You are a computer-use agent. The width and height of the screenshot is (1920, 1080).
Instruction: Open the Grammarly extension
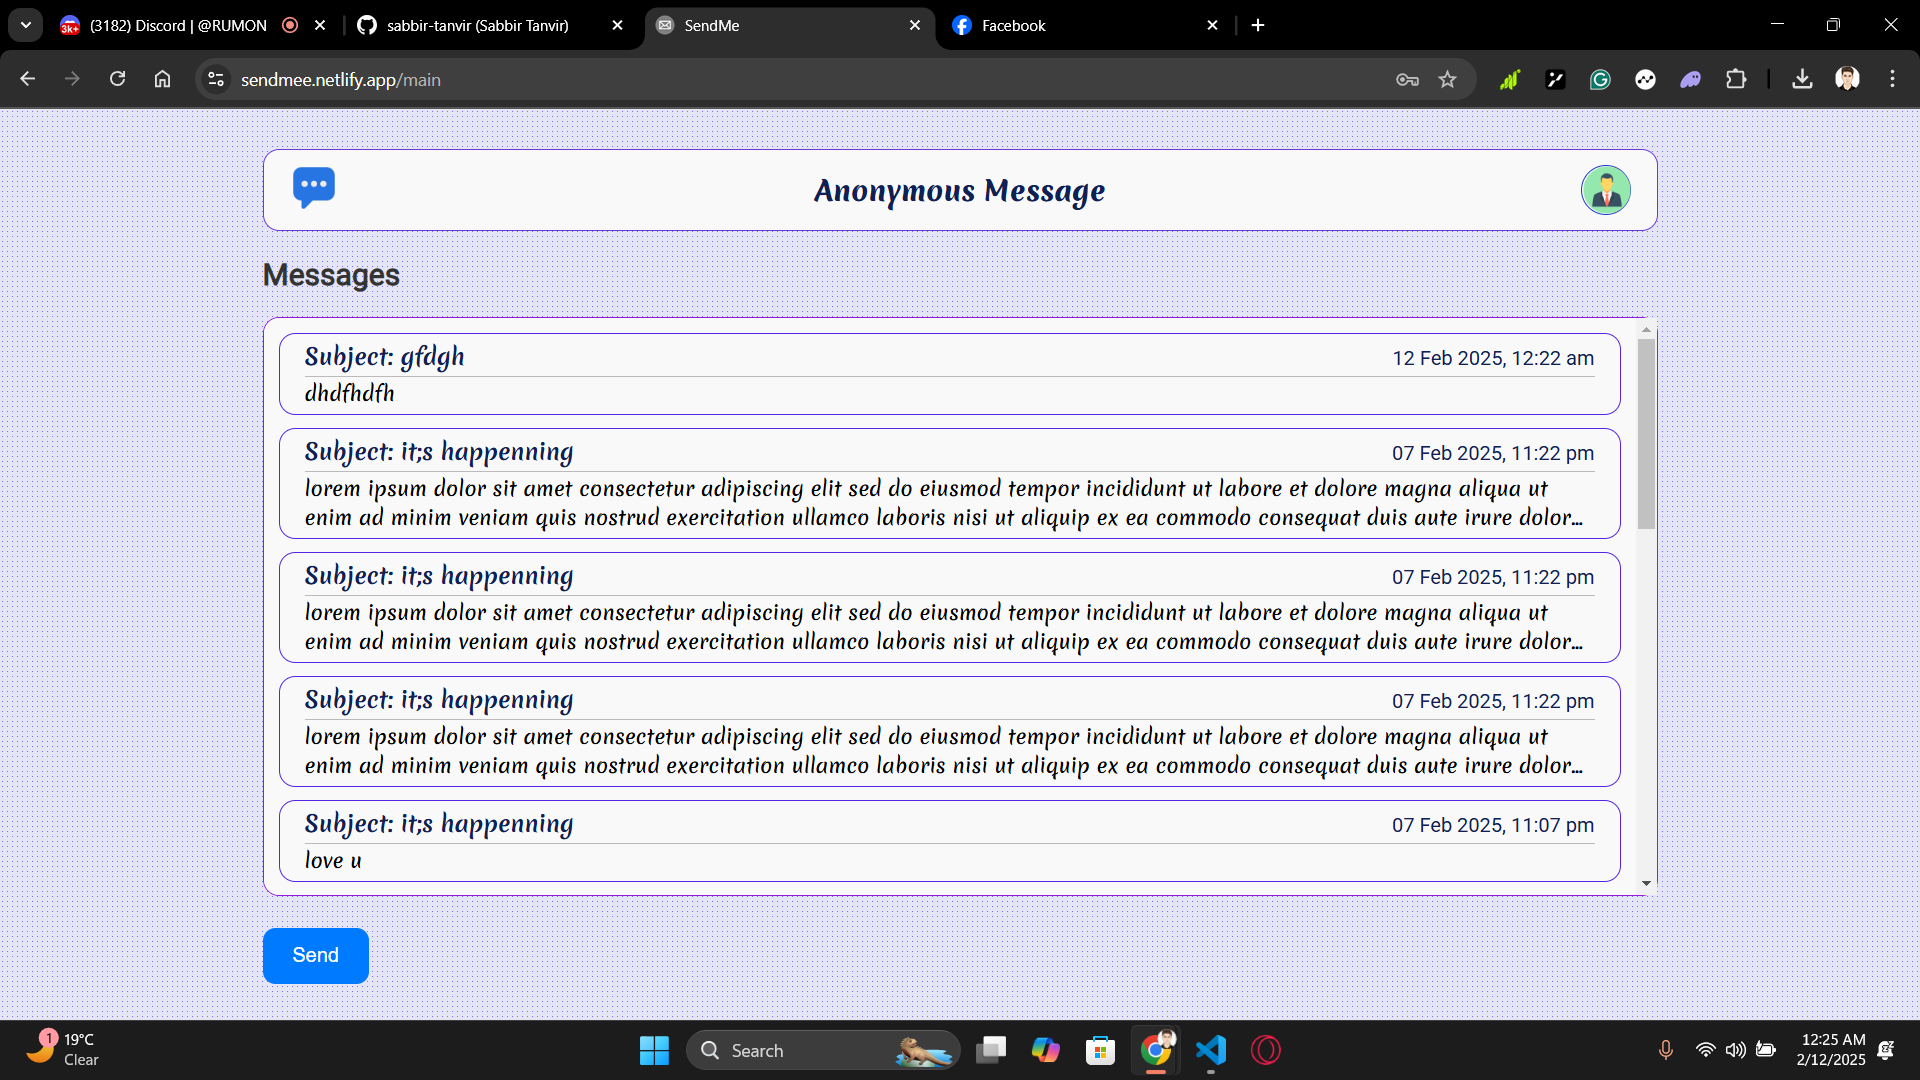pyautogui.click(x=1600, y=79)
